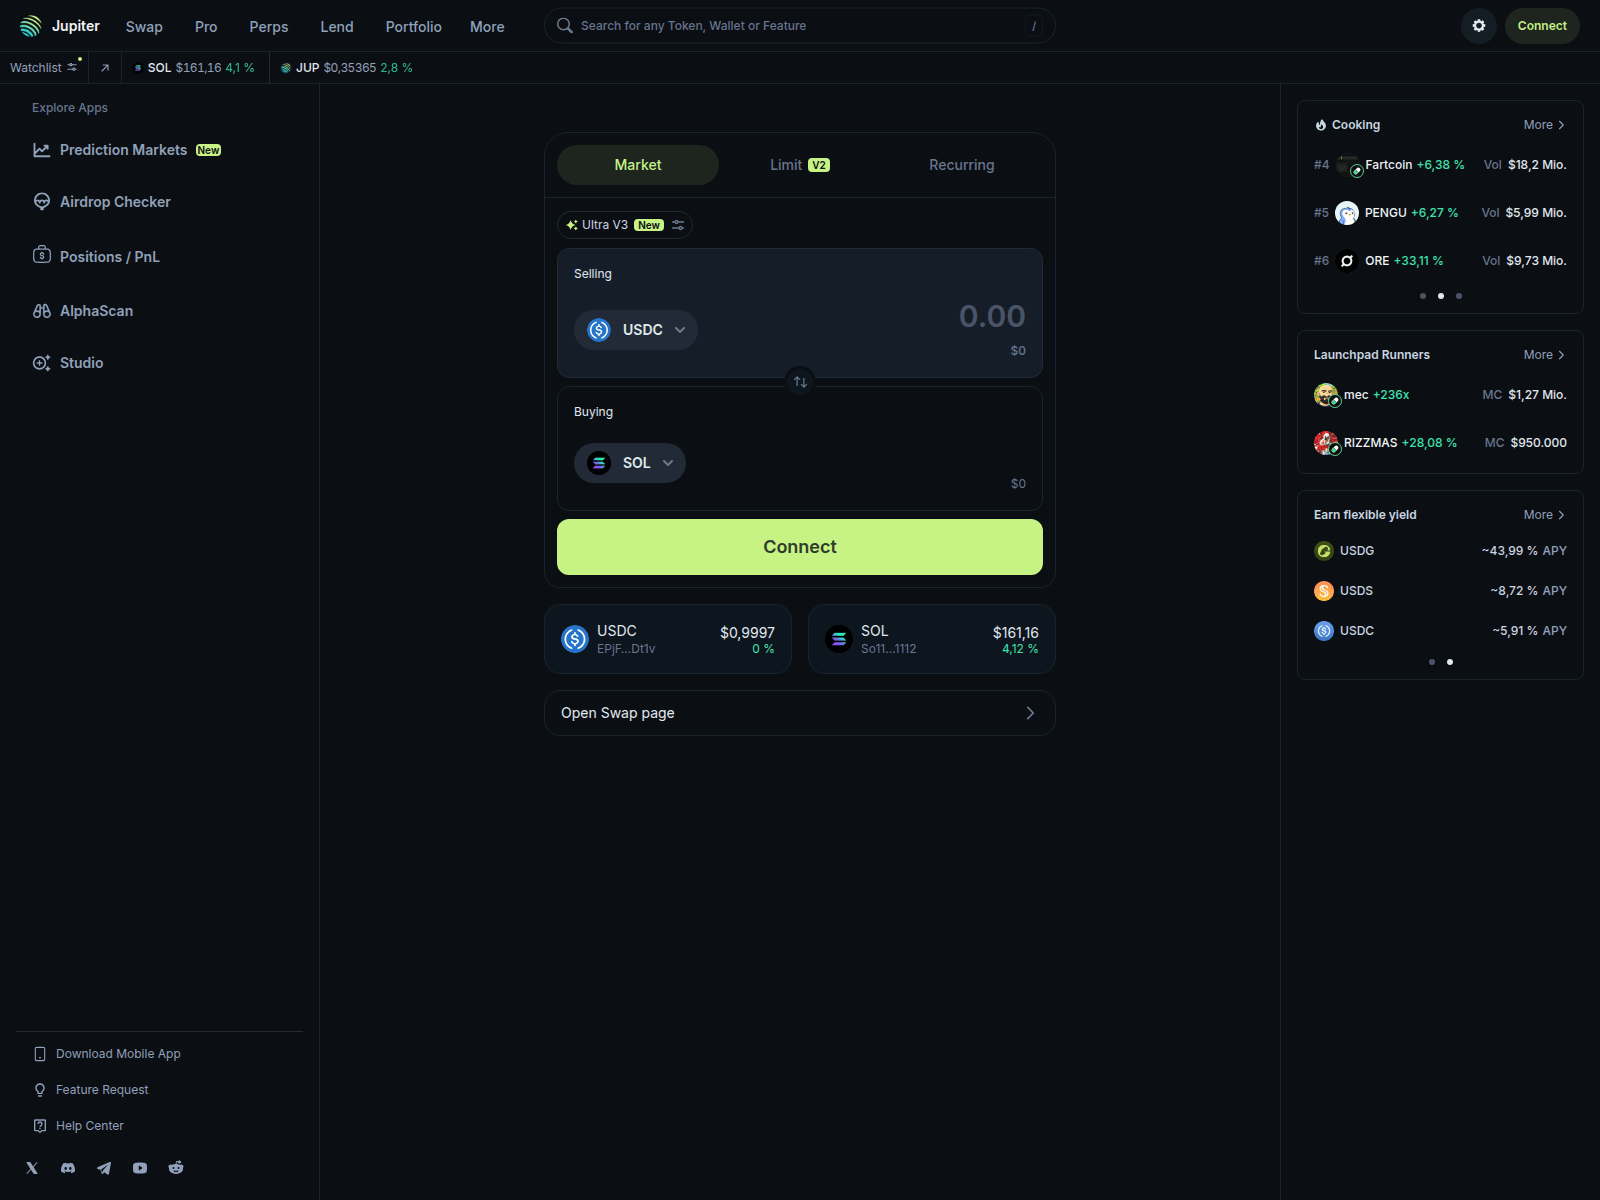Open Ultra V3 slider settings icon
1600x1200 pixels.
click(678, 225)
